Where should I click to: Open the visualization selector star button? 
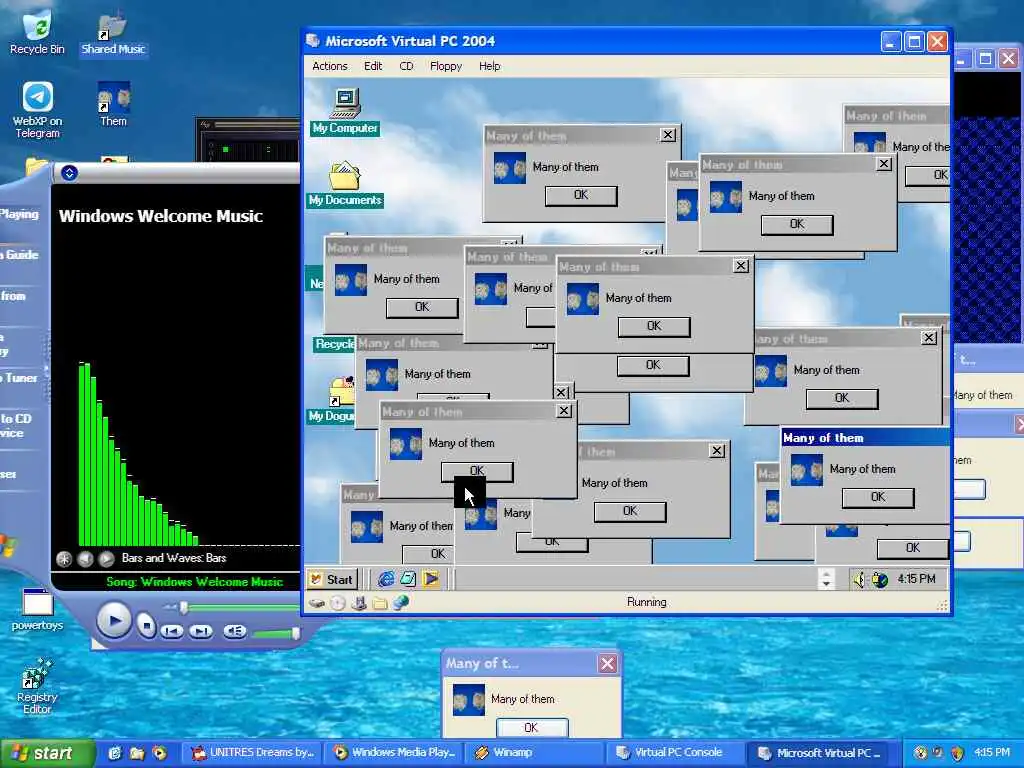(x=64, y=559)
